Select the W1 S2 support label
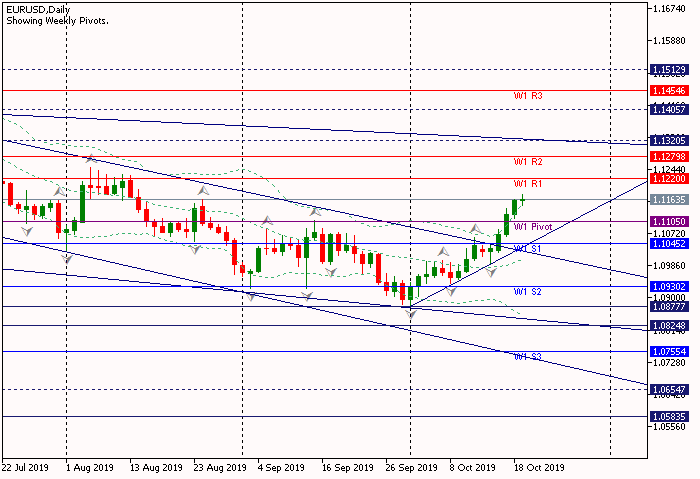 click(528, 292)
